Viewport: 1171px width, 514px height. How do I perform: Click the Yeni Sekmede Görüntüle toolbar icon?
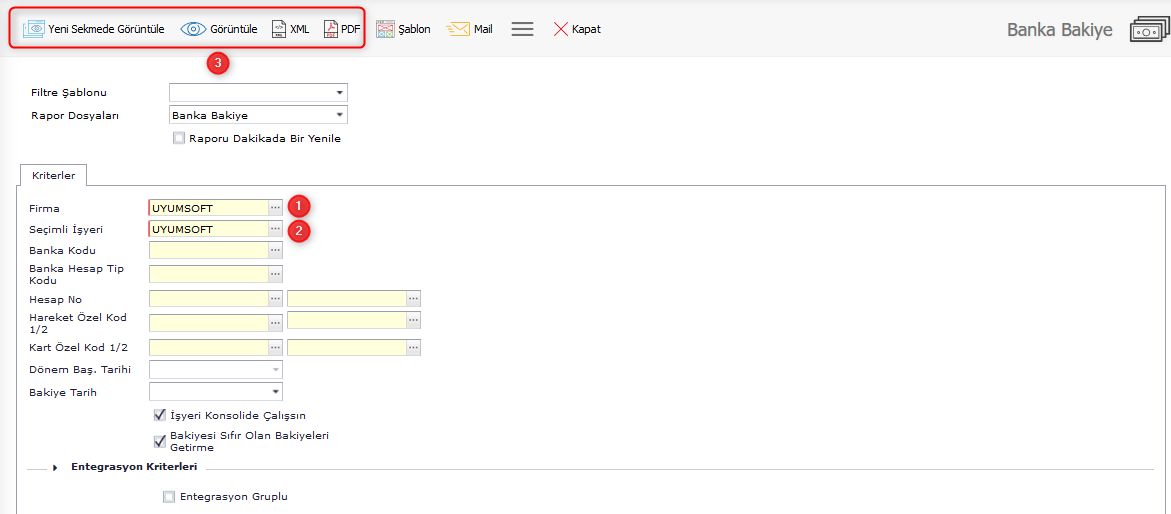(x=34, y=29)
